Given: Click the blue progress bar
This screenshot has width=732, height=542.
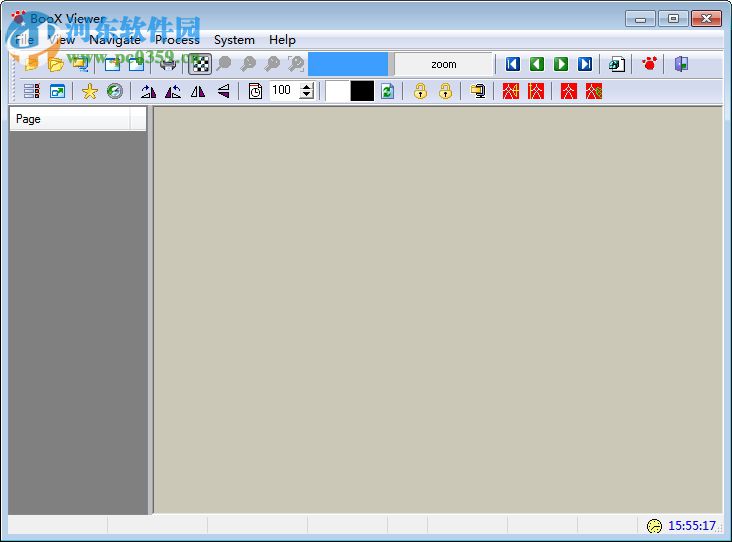Looking at the screenshot, I should (348, 64).
